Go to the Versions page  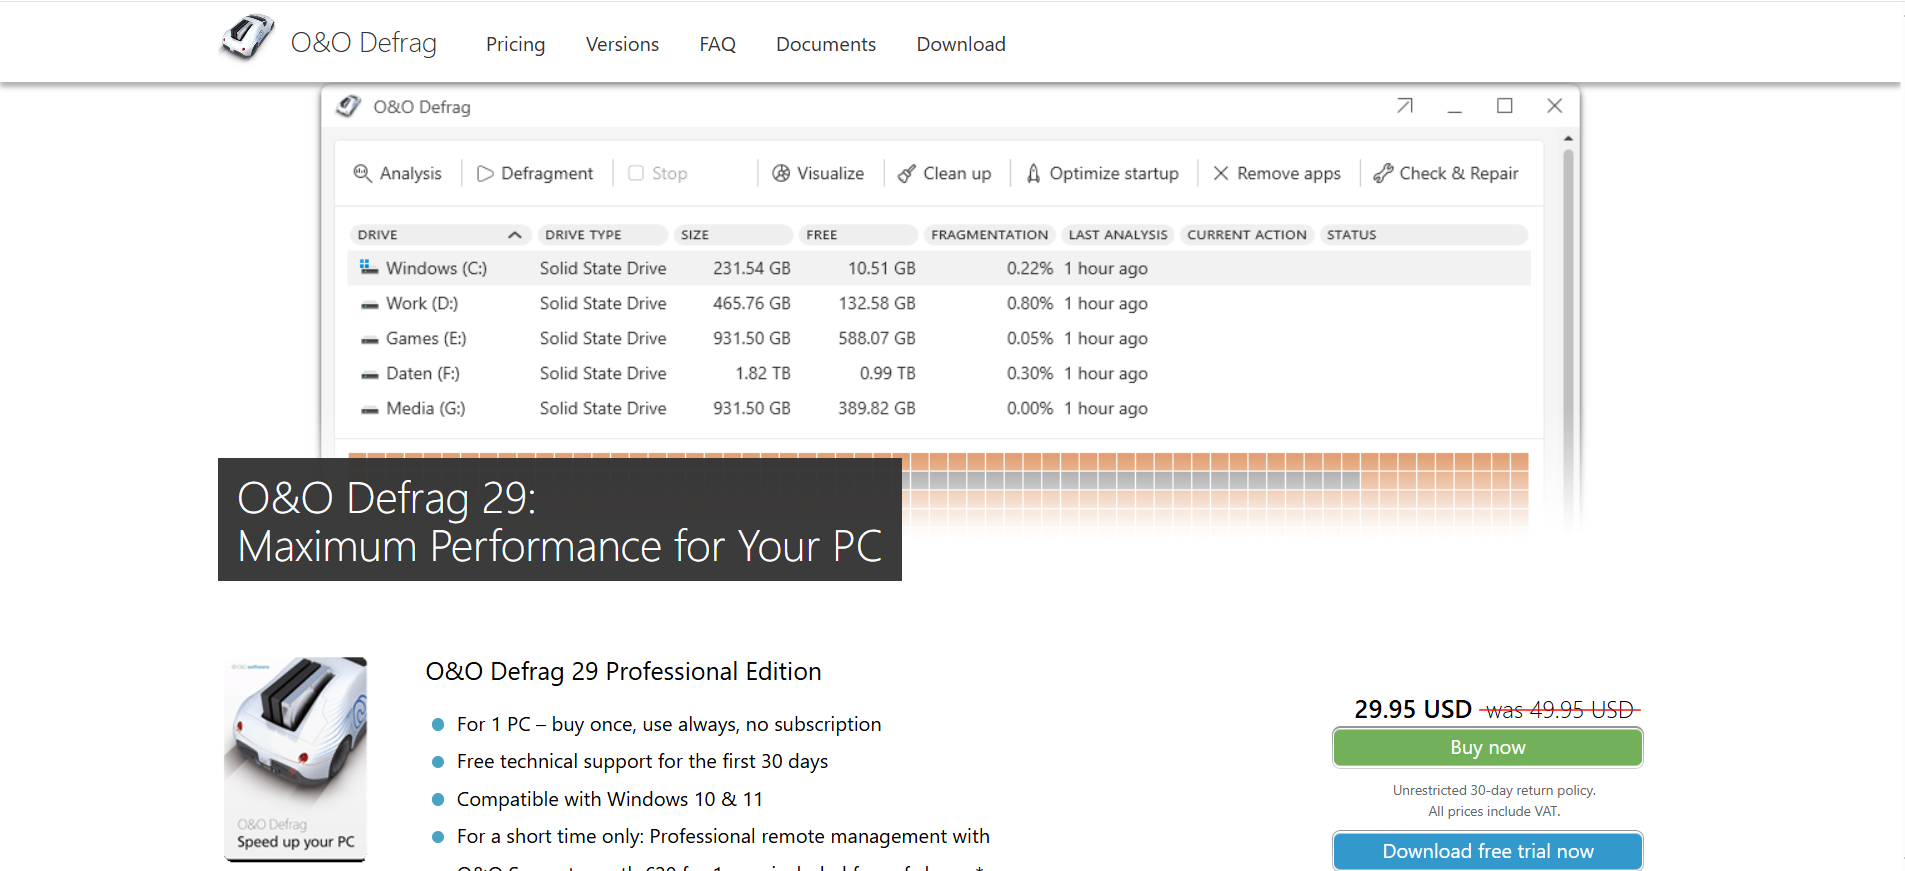pos(622,44)
